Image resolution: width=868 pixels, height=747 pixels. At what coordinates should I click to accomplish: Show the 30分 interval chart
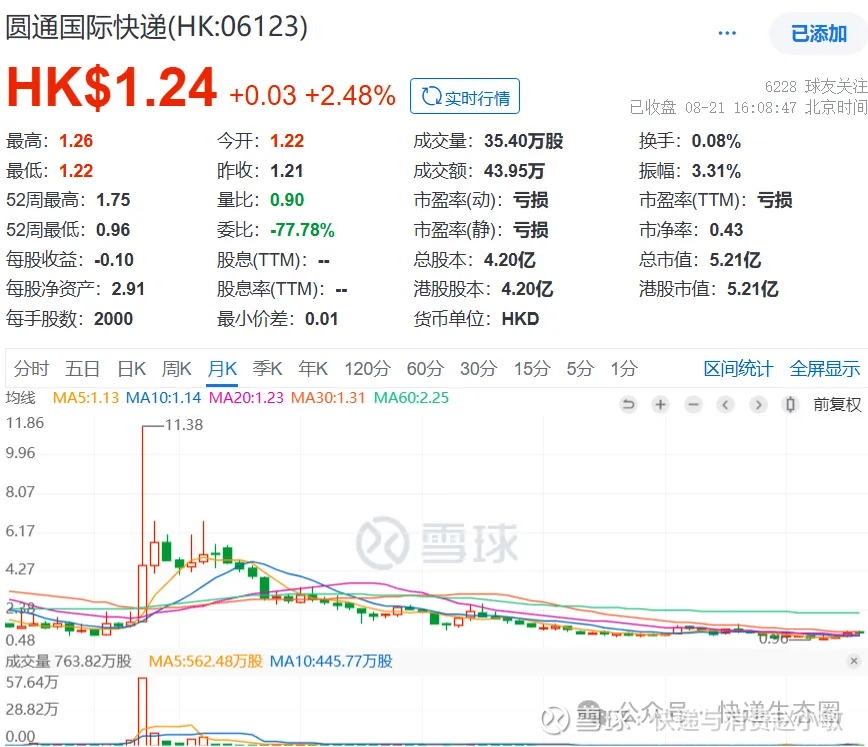point(478,369)
